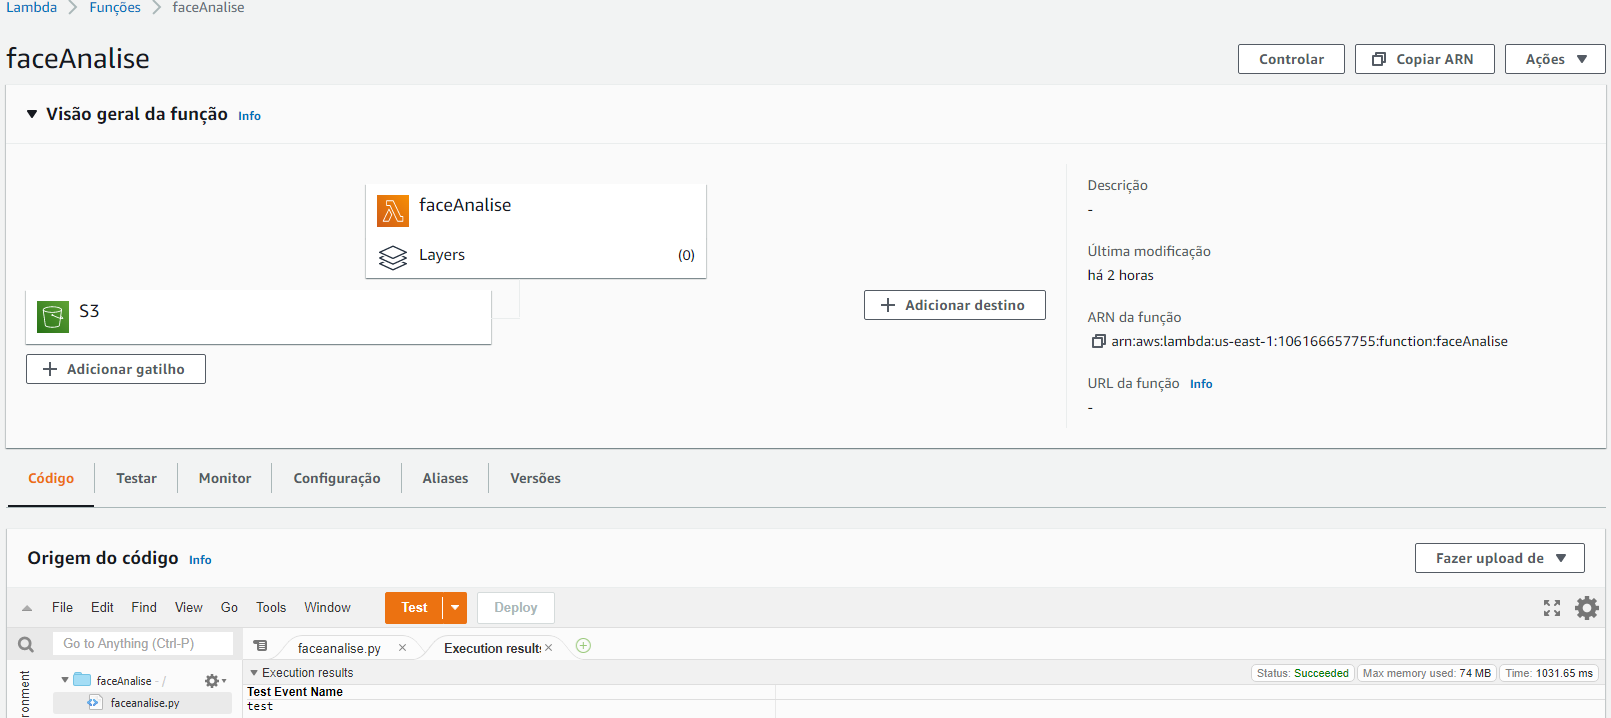Open the Tools menu

click(x=271, y=607)
